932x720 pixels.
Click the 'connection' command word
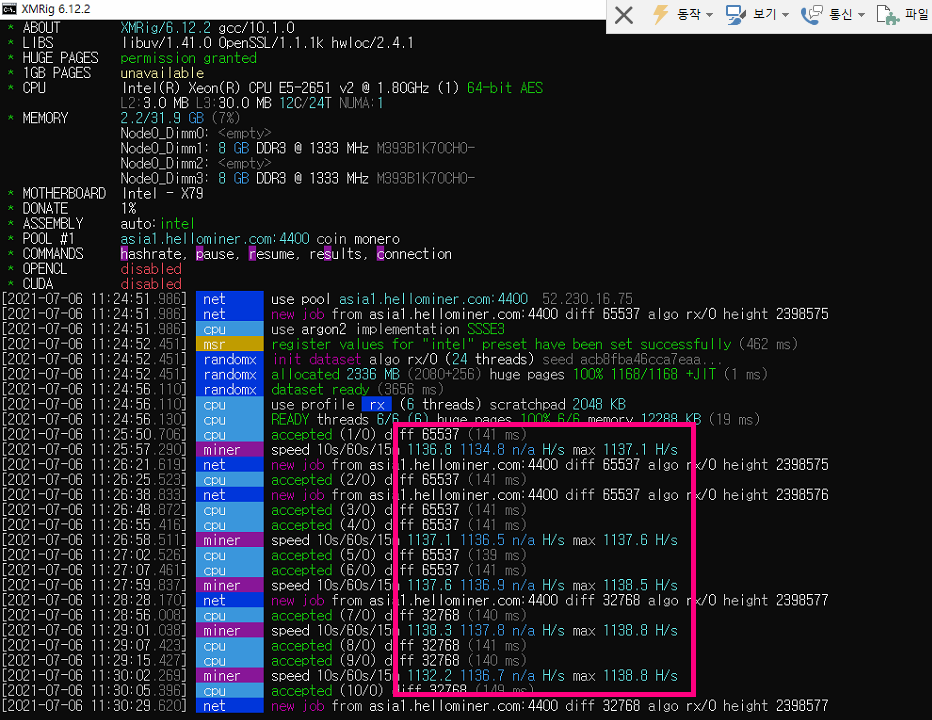tap(414, 254)
